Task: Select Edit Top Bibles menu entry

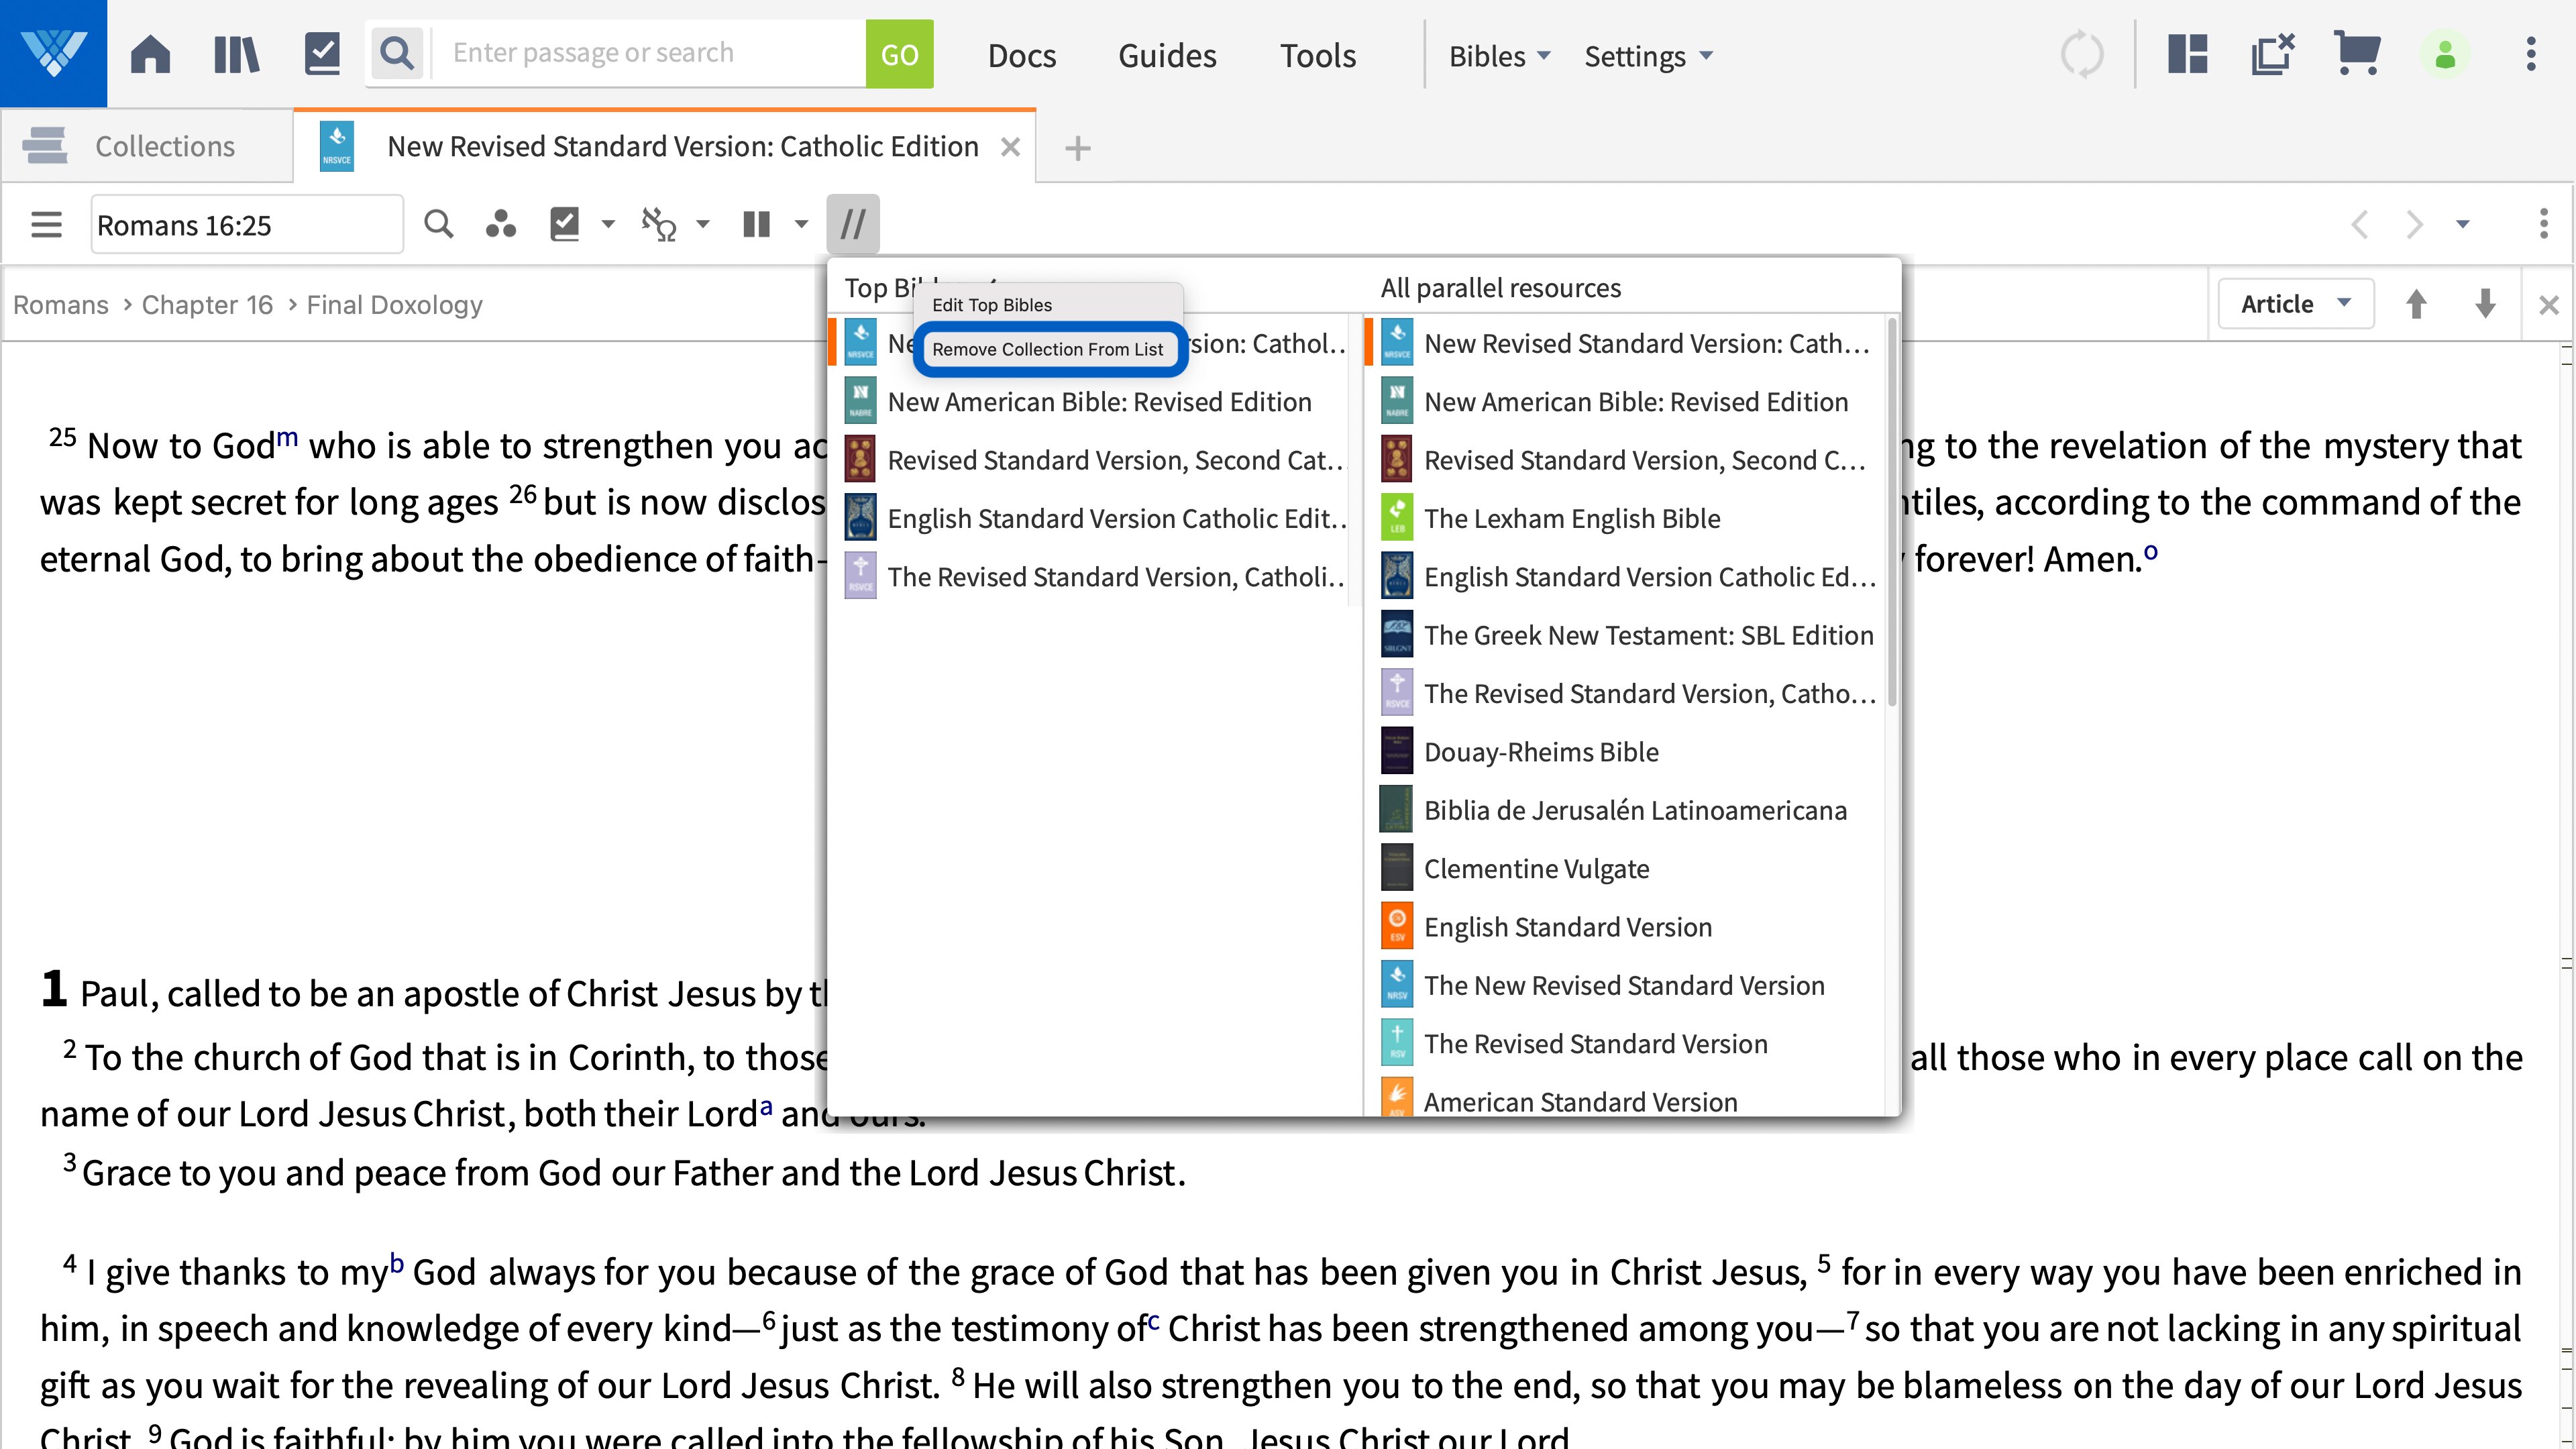Action: (x=991, y=305)
